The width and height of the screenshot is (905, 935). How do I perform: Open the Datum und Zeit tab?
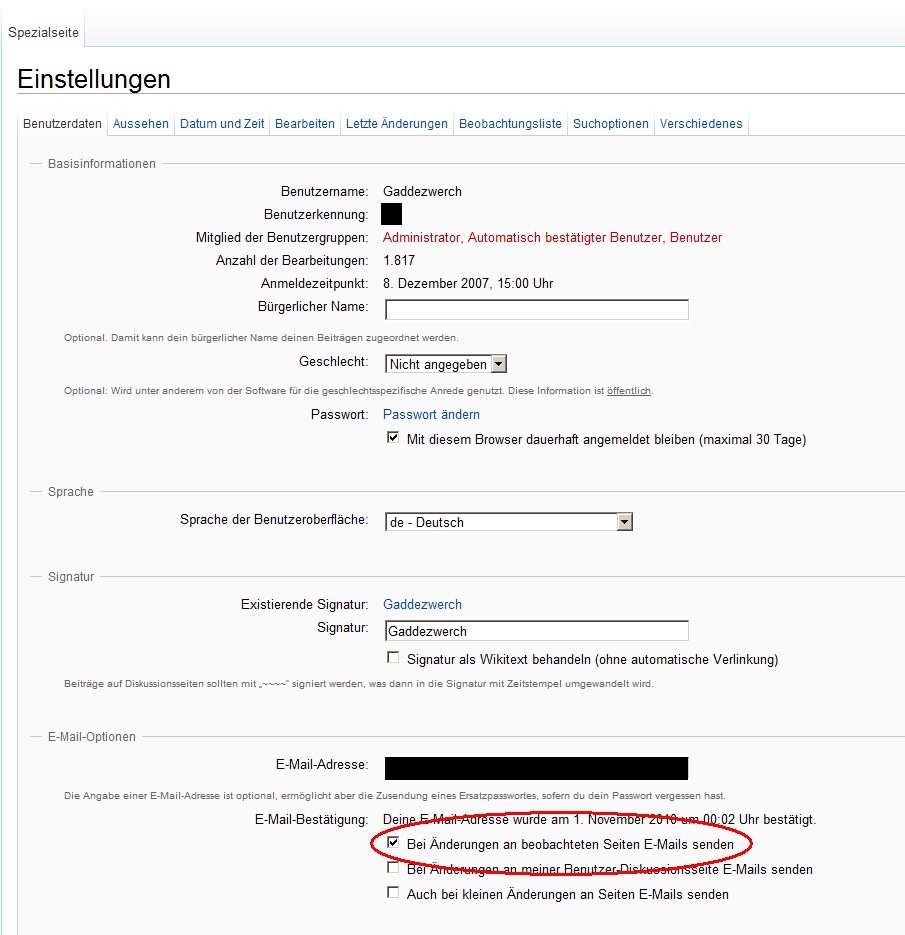(x=222, y=124)
